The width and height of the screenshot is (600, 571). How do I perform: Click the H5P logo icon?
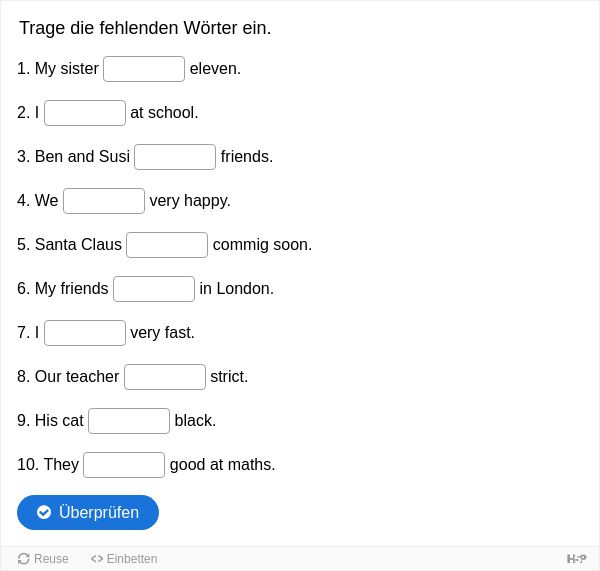click(x=576, y=559)
